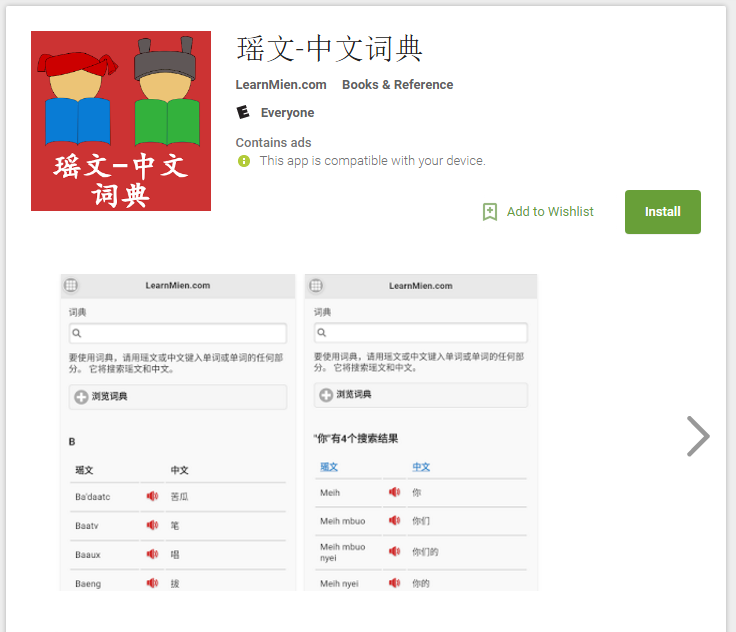This screenshot has height=632, width=736.
Task: Open the Books & Reference category
Action: (398, 85)
